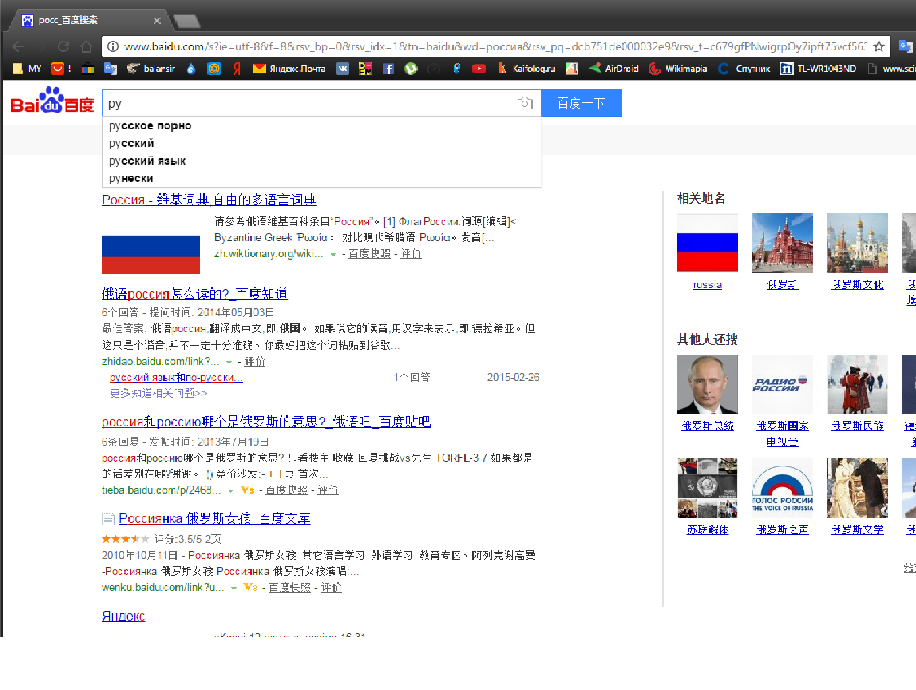
Task: Open the Яндекс.Почта bookmark
Action: click(x=289, y=68)
